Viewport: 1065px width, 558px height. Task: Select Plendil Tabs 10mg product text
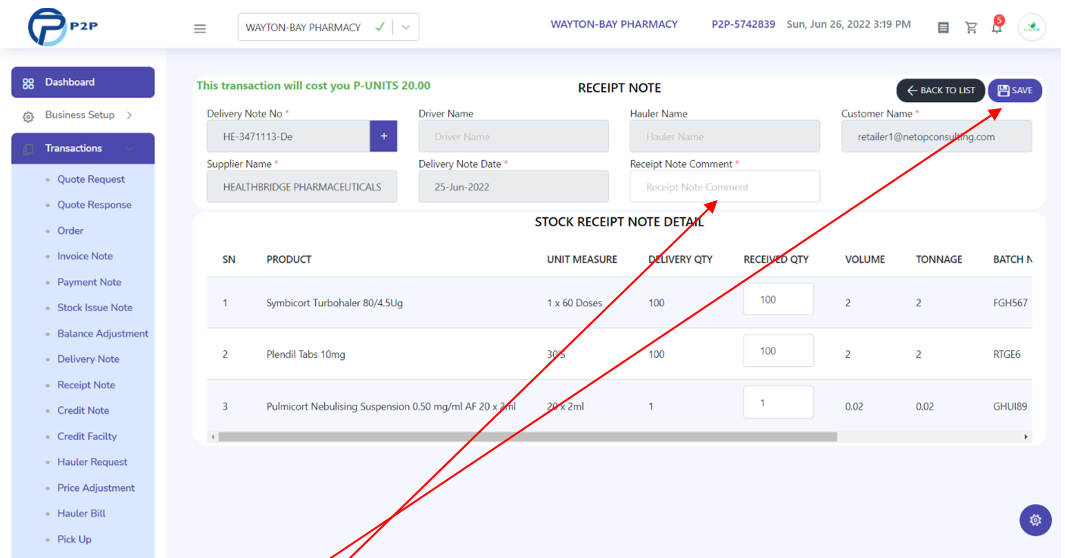[x=306, y=354]
